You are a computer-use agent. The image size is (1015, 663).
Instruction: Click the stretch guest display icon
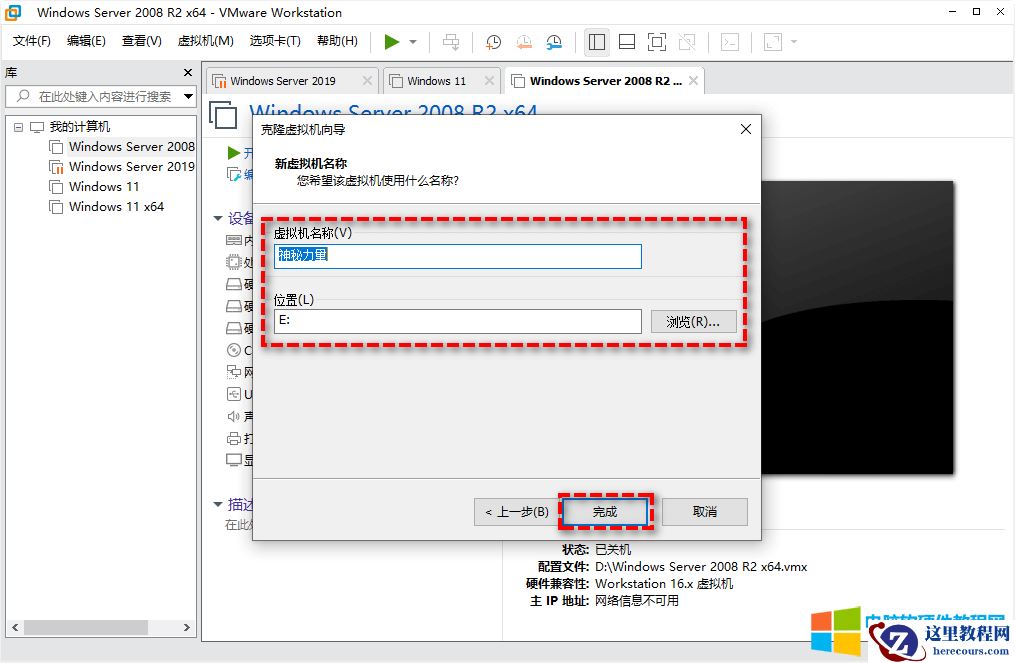pos(773,42)
